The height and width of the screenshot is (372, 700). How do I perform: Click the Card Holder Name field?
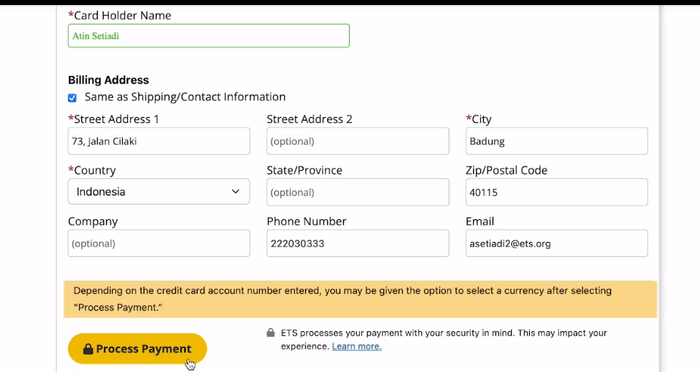pyautogui.click(x=208, y=36)
